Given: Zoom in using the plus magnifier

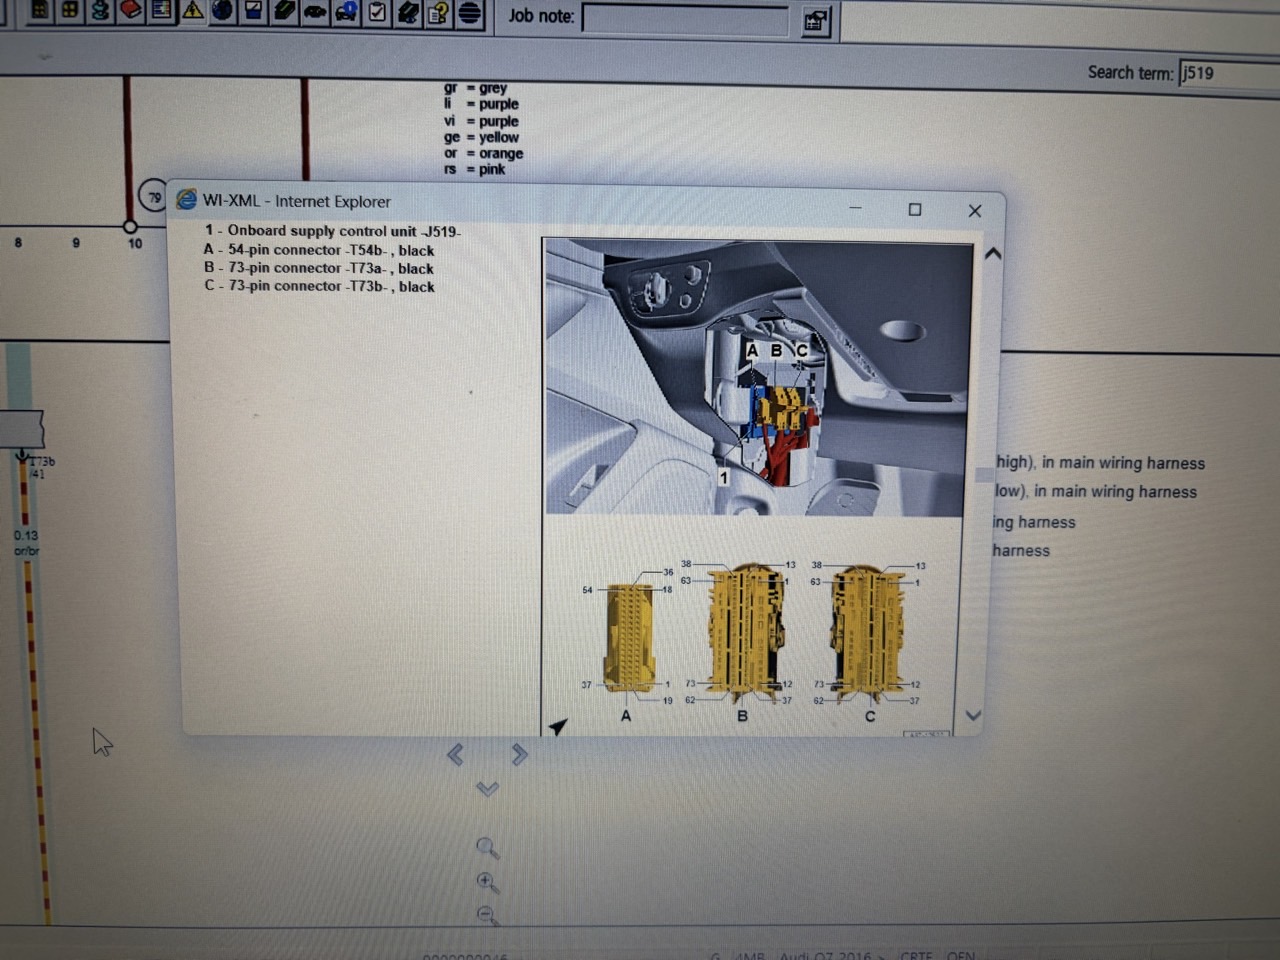Looking at the screenshot, I should [x=487, y=882].
